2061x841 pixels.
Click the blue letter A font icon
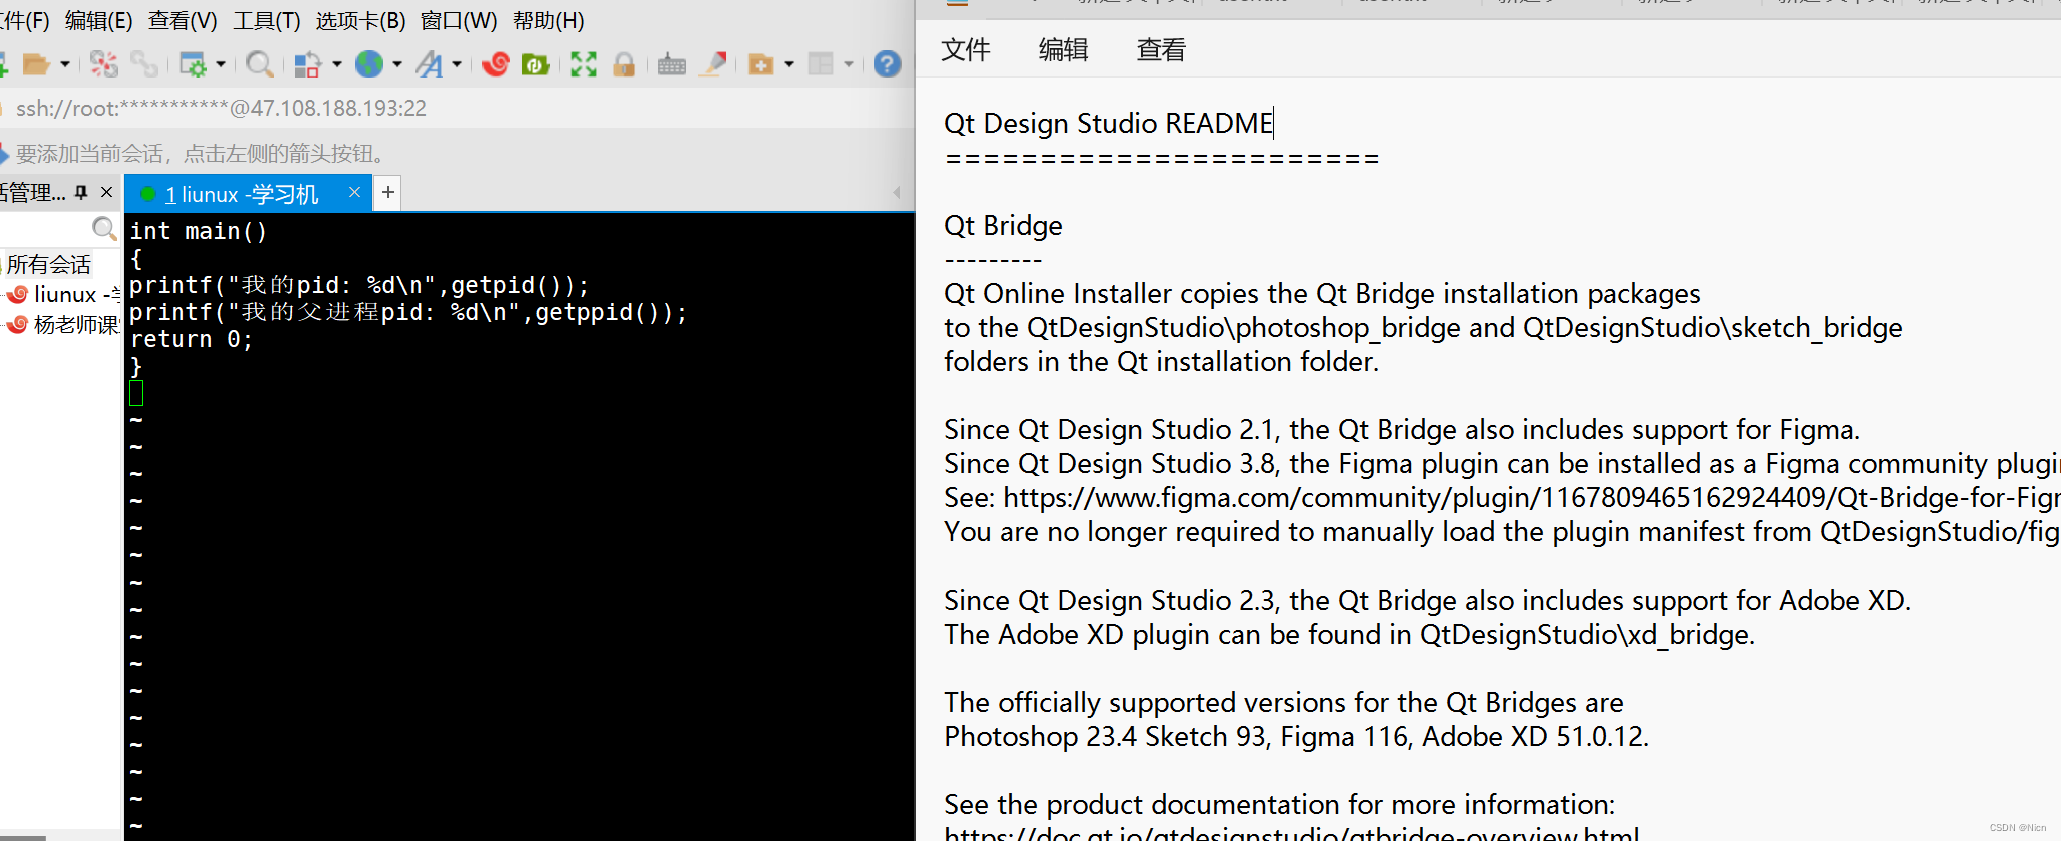pos(430,64)
